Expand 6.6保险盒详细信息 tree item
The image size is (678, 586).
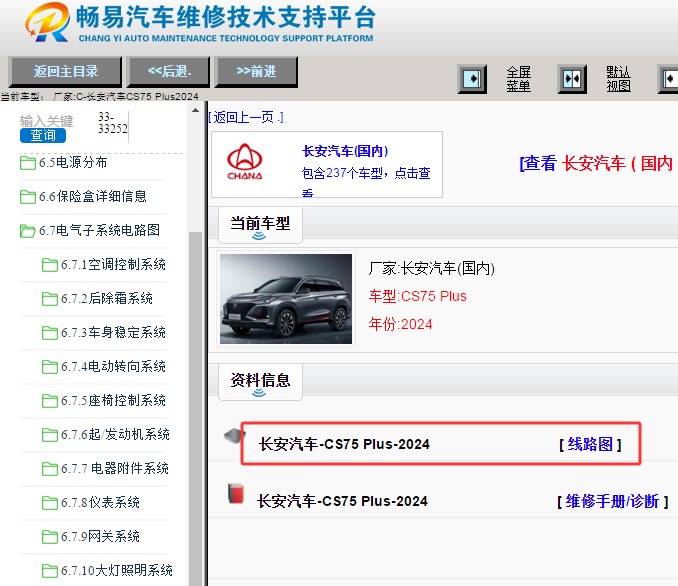click(x=93, y=197)
